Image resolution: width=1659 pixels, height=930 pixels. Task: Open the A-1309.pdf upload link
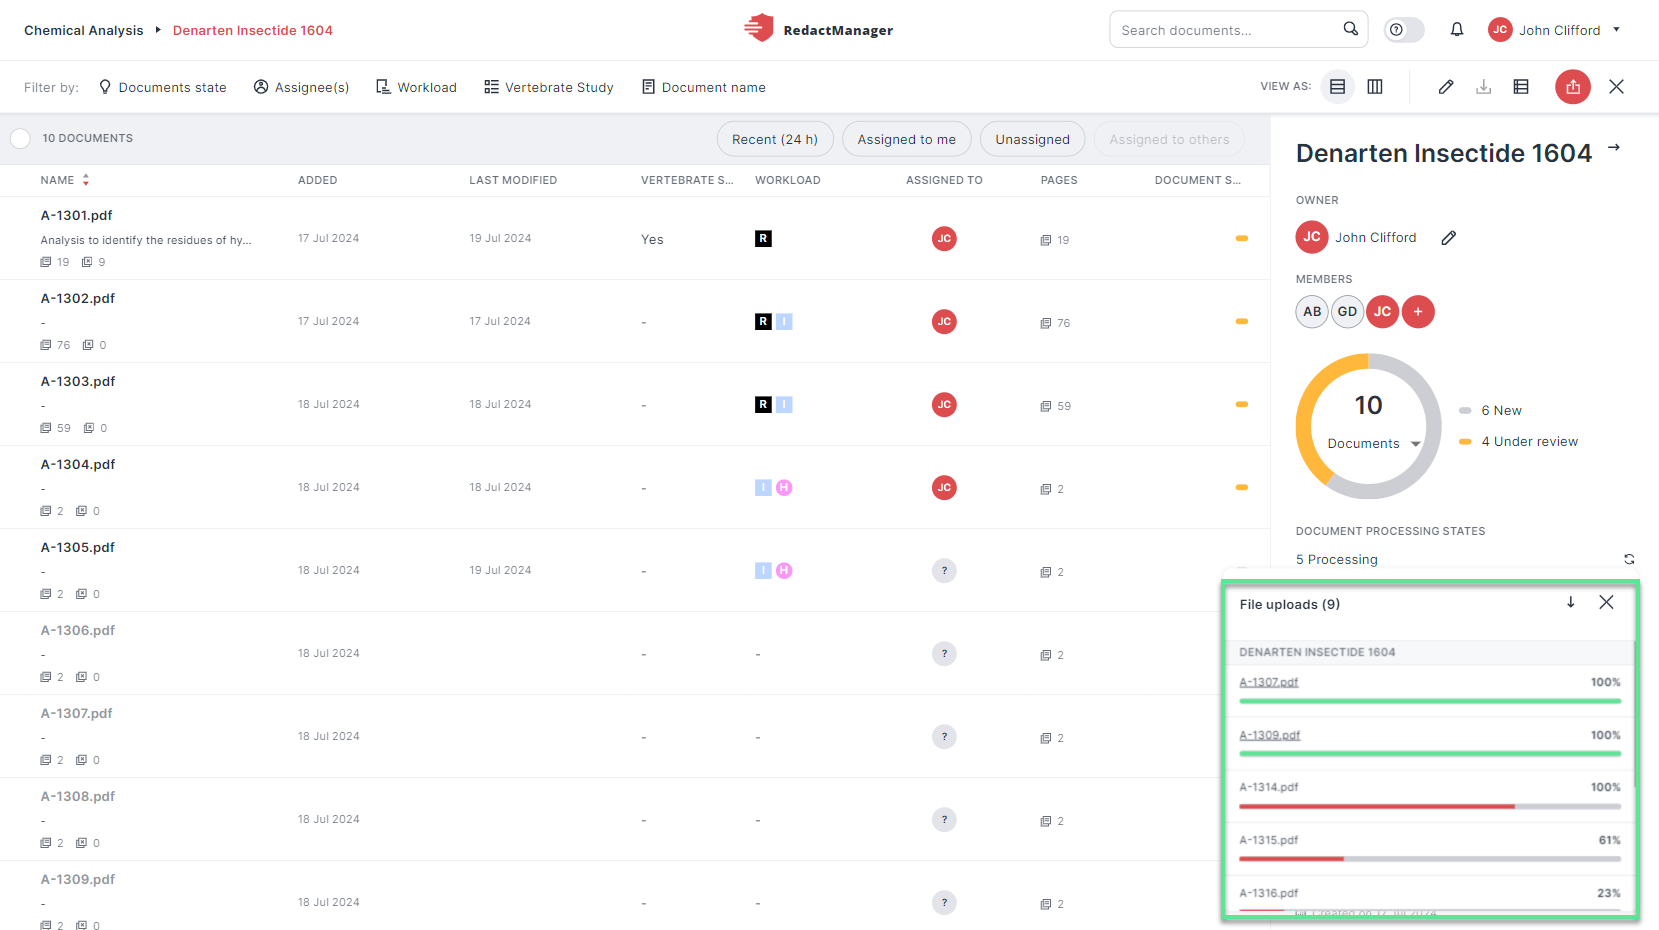pos(1270,735)
